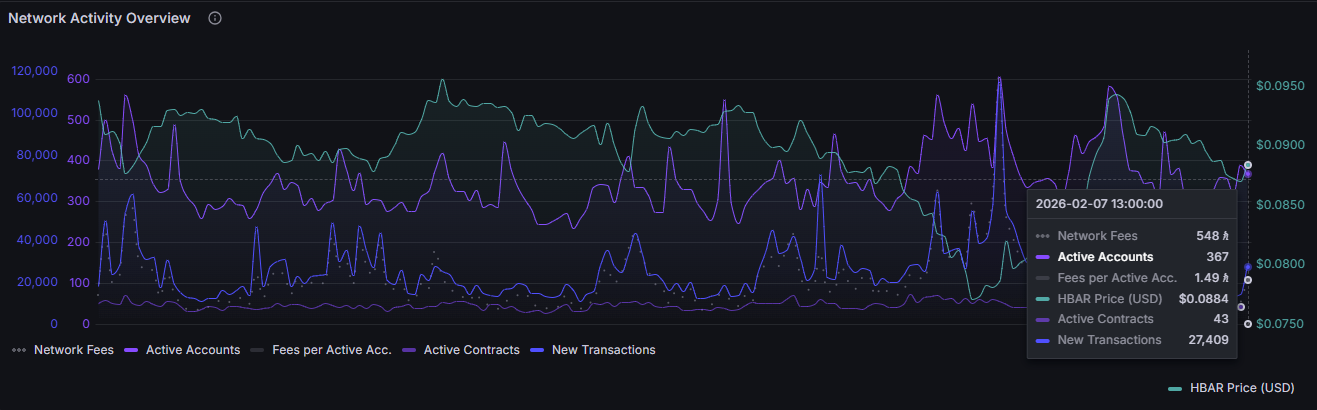Click the New Transactions row in tooltip
The height and width of the screenshot is (410, 1317).
[x=1132, y=340]
